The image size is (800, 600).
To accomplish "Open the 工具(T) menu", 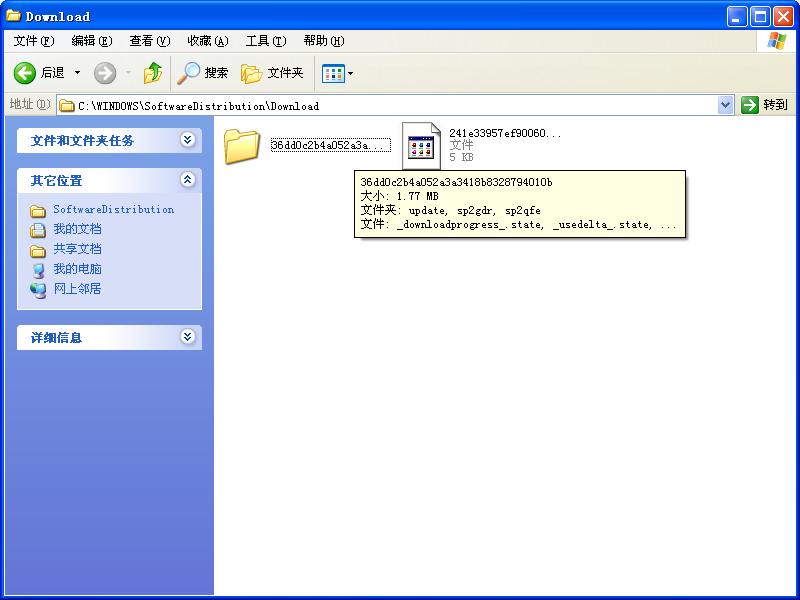I will tap(266, 41).
